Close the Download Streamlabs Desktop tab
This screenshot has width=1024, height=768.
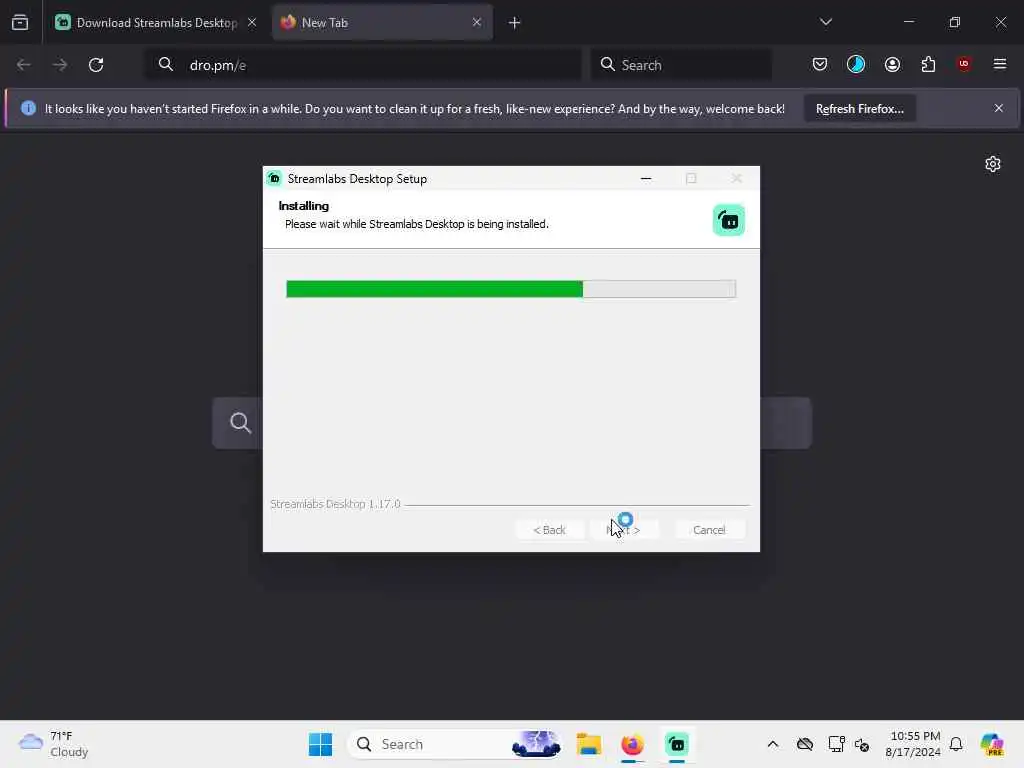coord(252,23)
